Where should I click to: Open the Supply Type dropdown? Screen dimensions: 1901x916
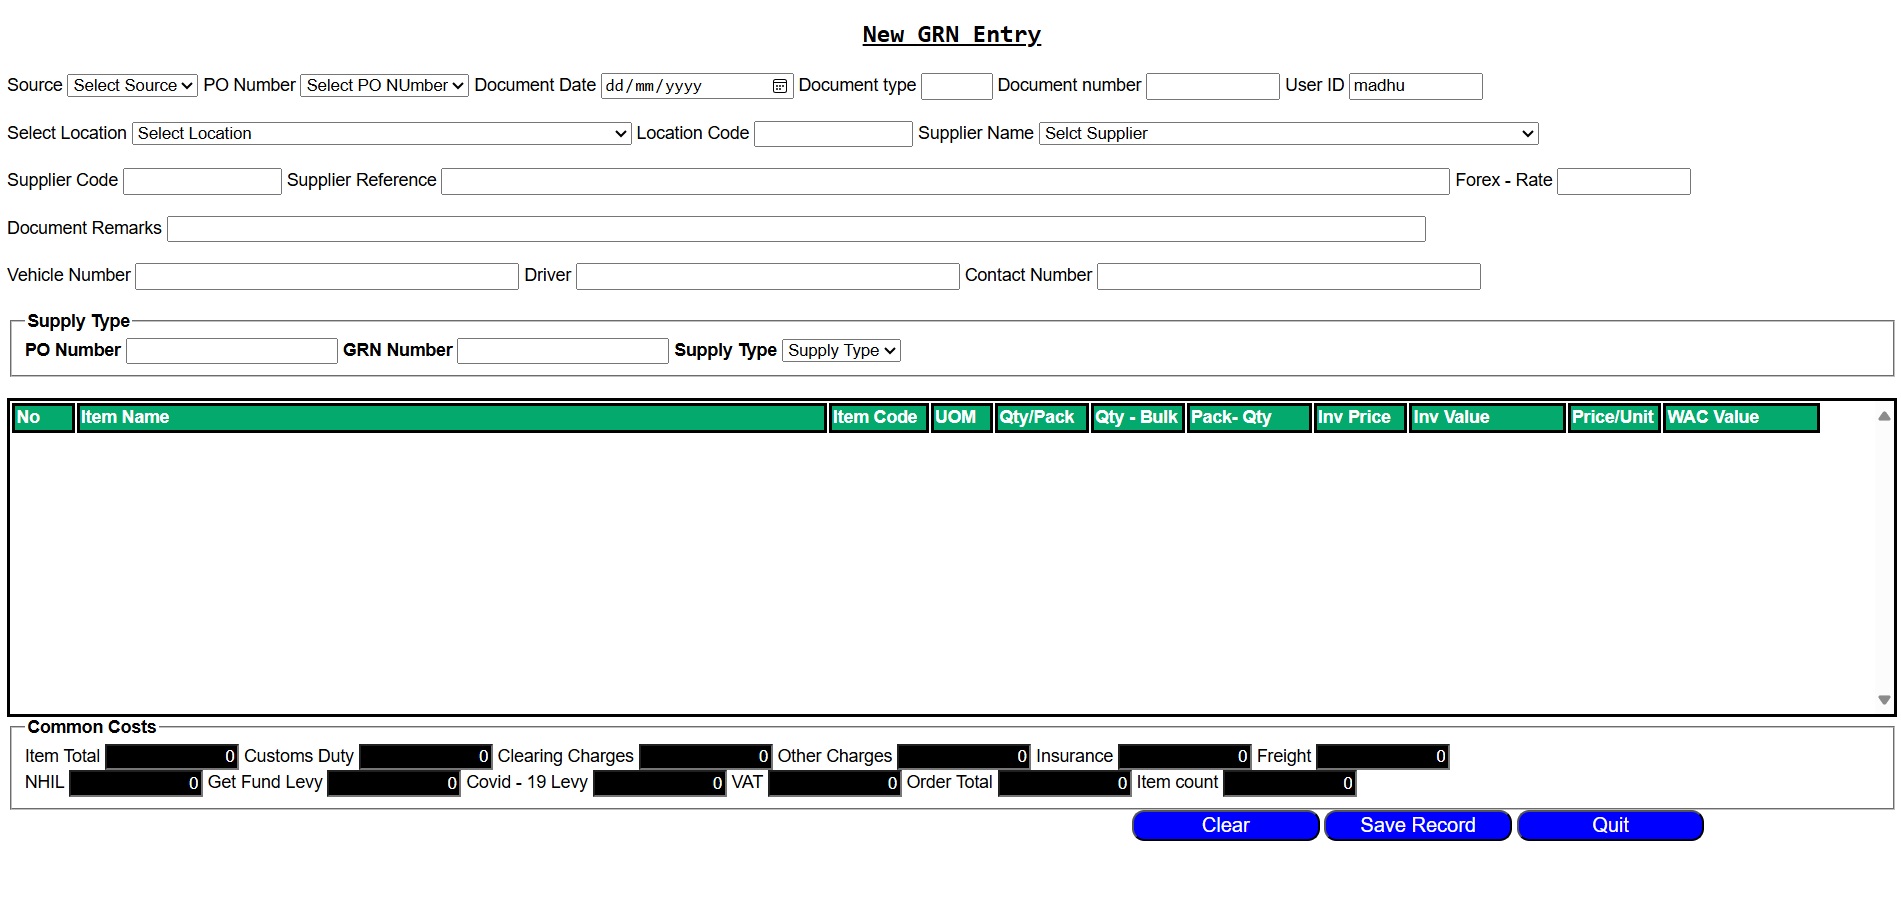(841, 351)
